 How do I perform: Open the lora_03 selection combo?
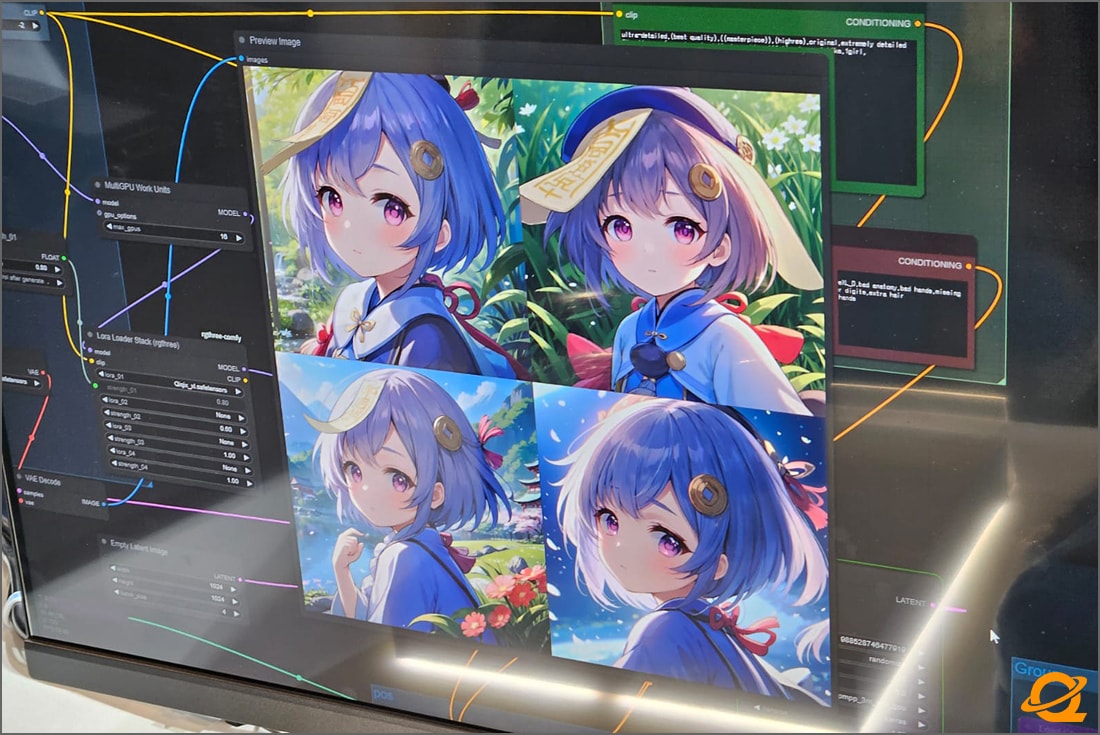click(x=177, y=434)
